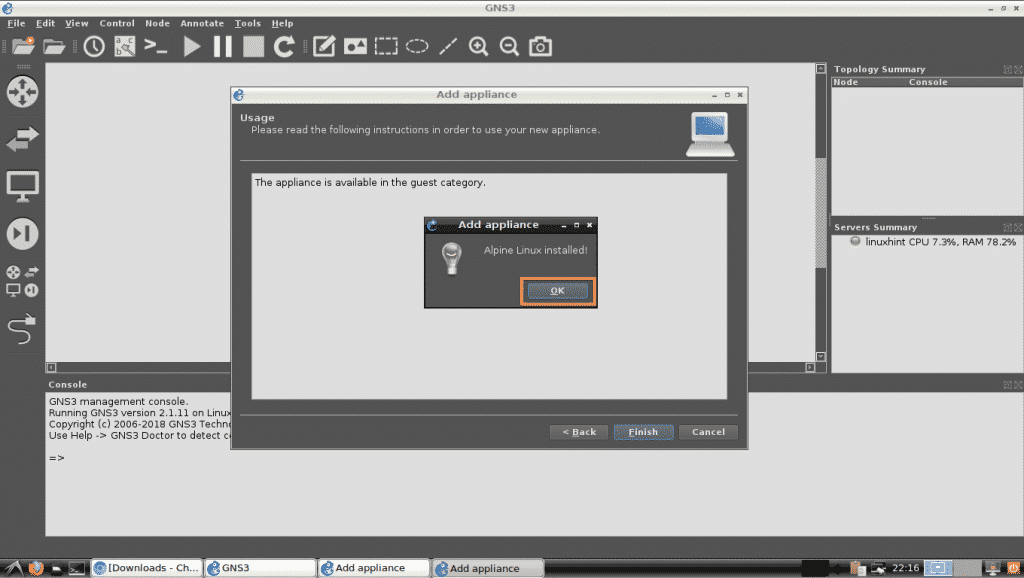Viewport: 1024px width, 578px height.
Task: Cancel the Add appliance wizard
Action: 708,431
